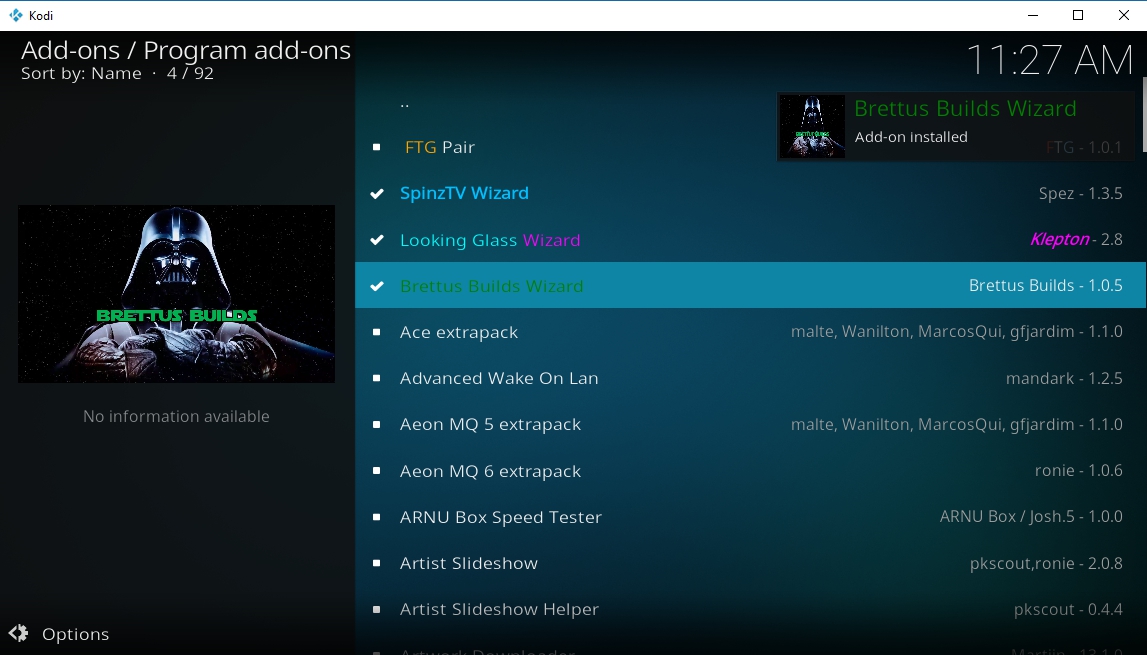Go up with the '..' parent entry
Image resolution: width=1147 pixels, height=655 pixels.
coord(405,104)
